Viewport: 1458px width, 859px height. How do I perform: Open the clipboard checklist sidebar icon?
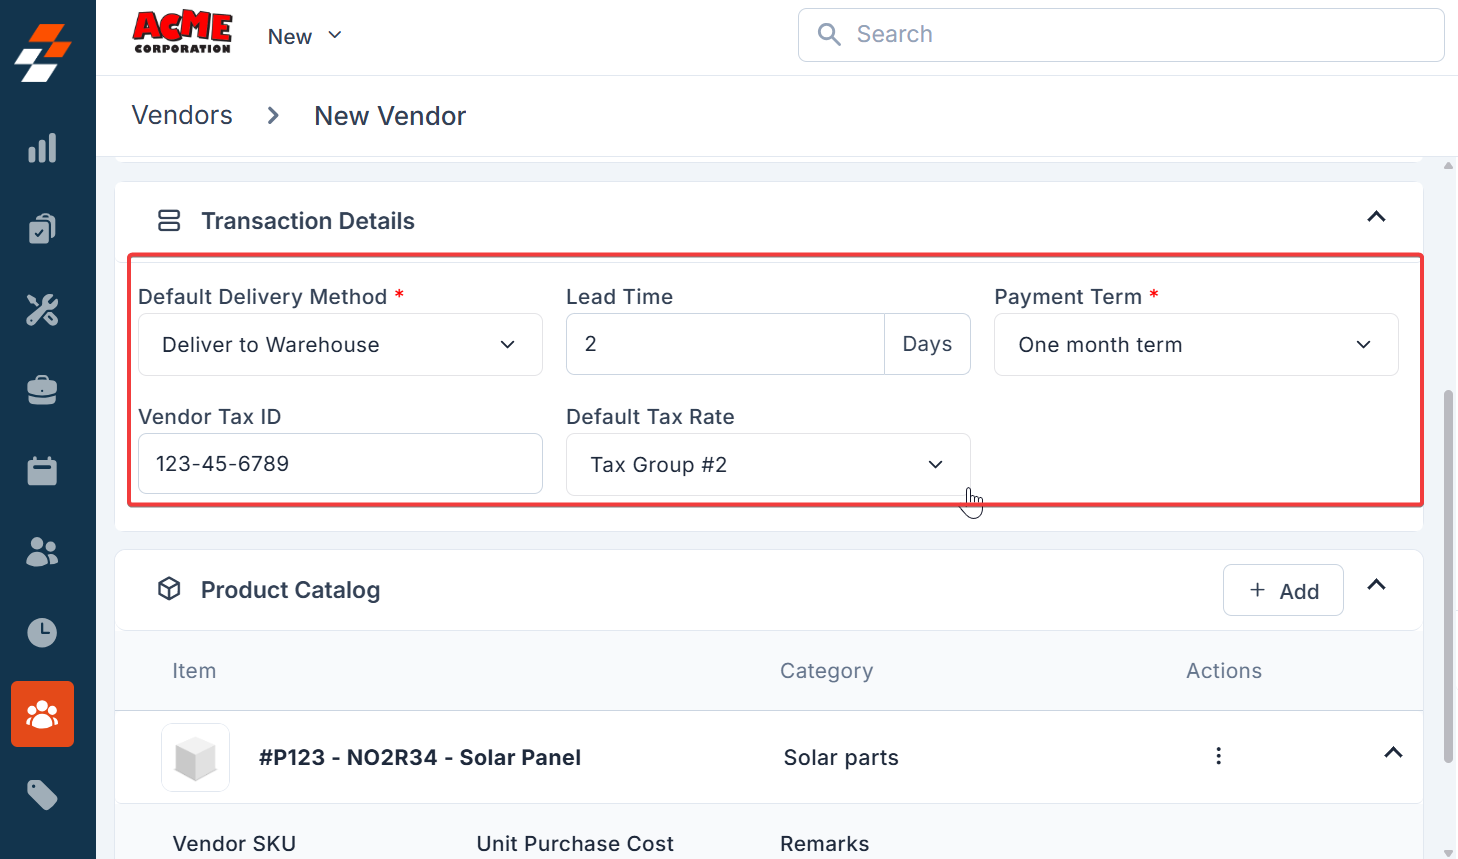point(42,229)
